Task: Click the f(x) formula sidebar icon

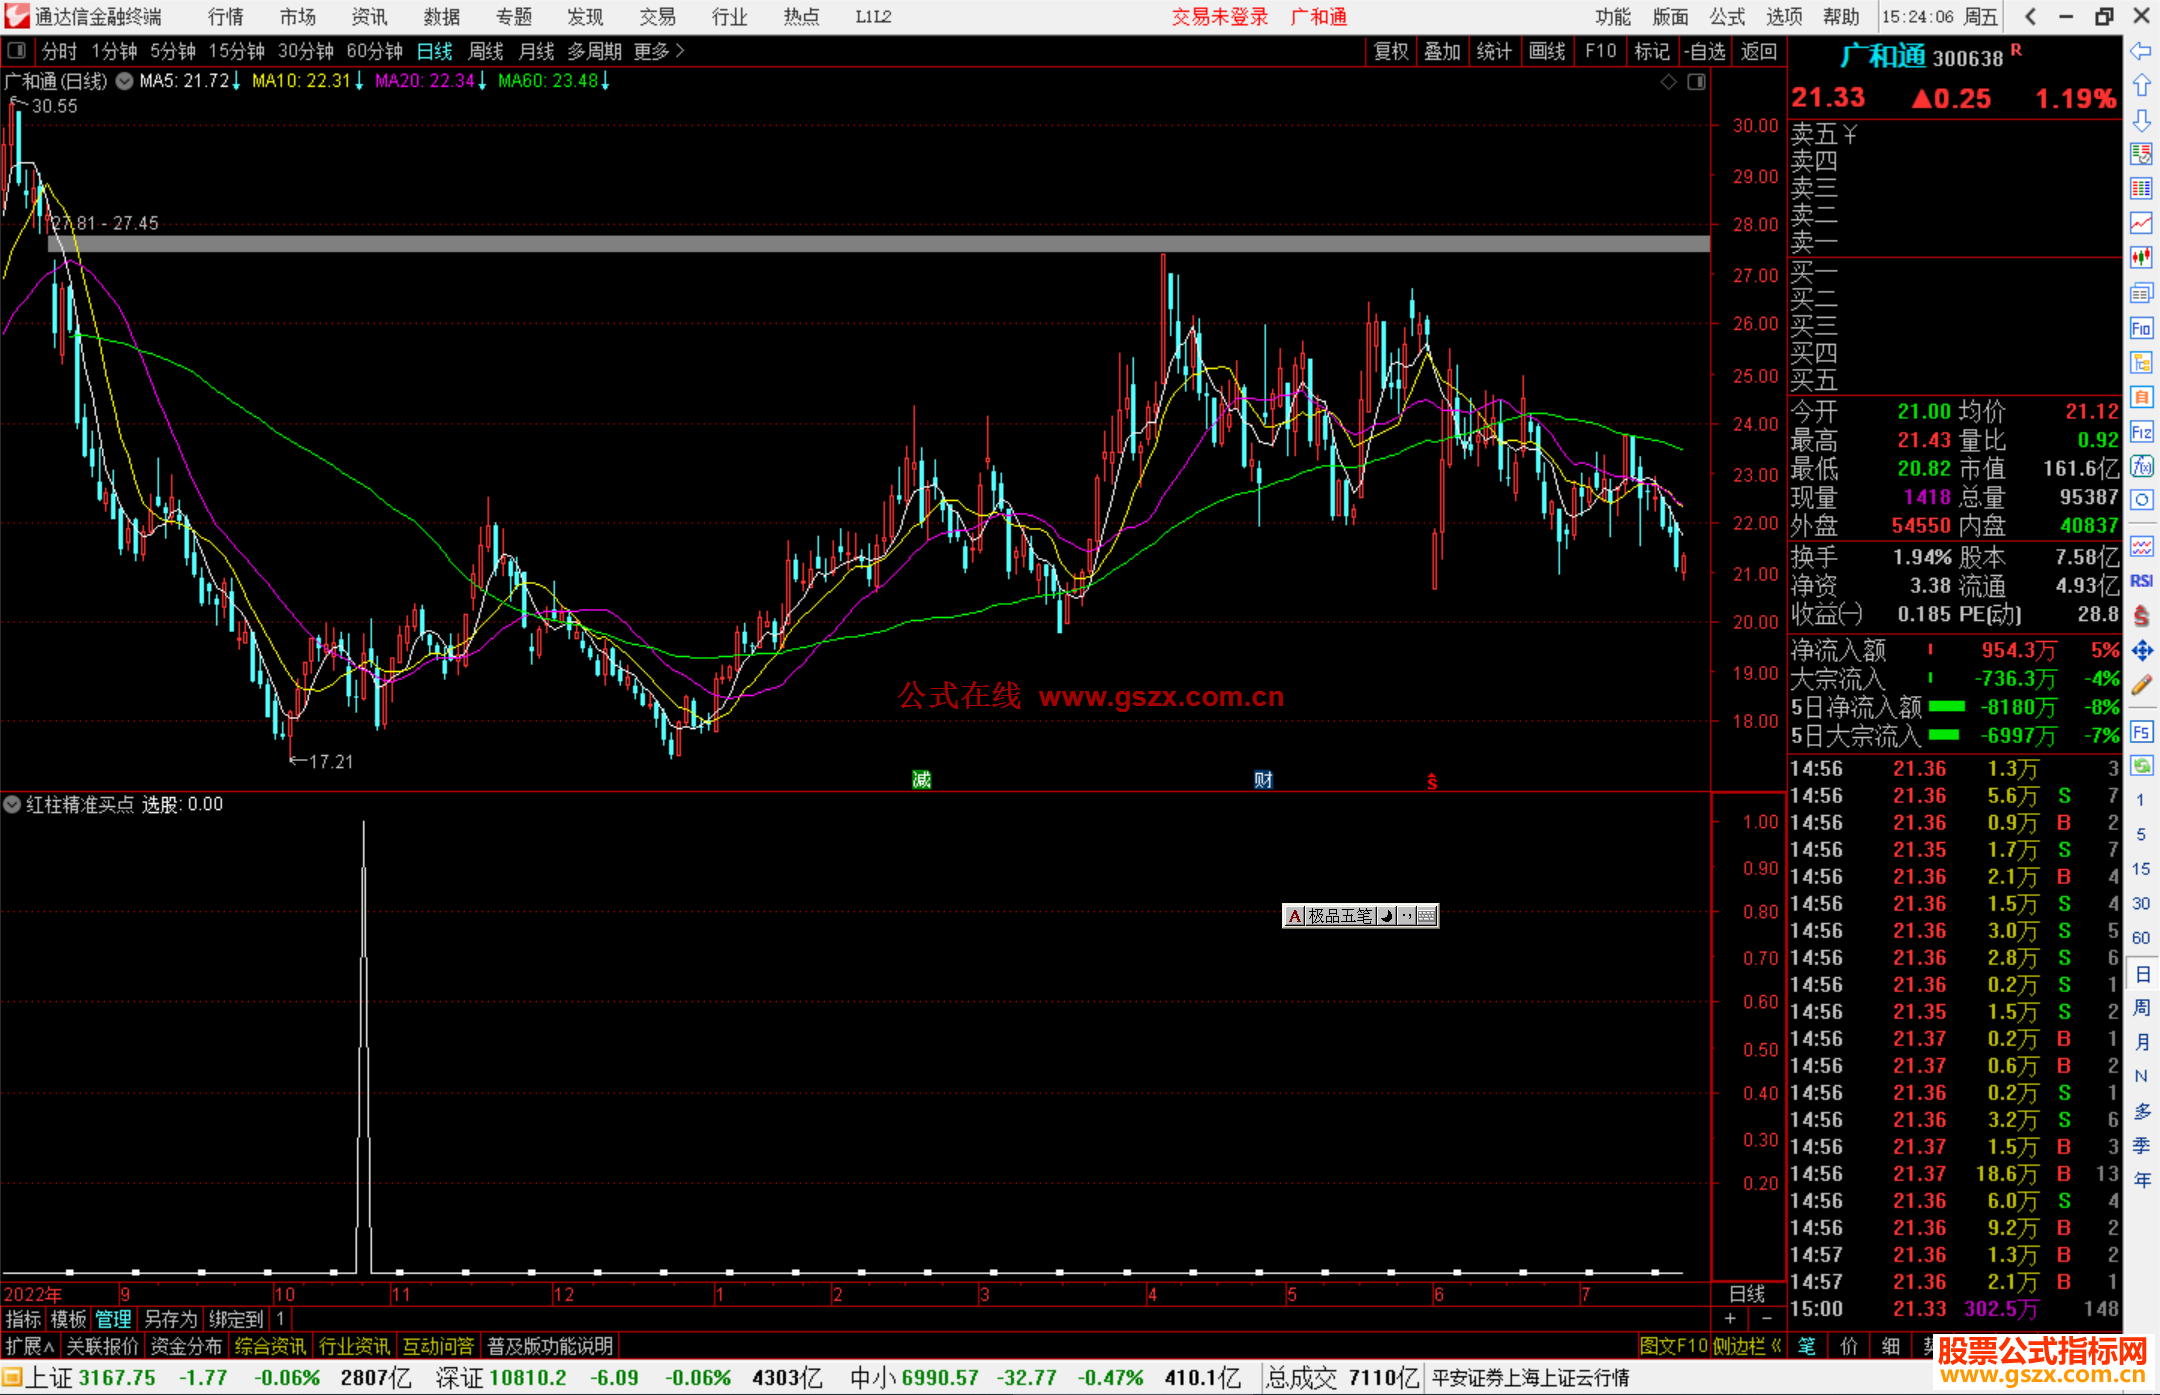Action: 2141,467
